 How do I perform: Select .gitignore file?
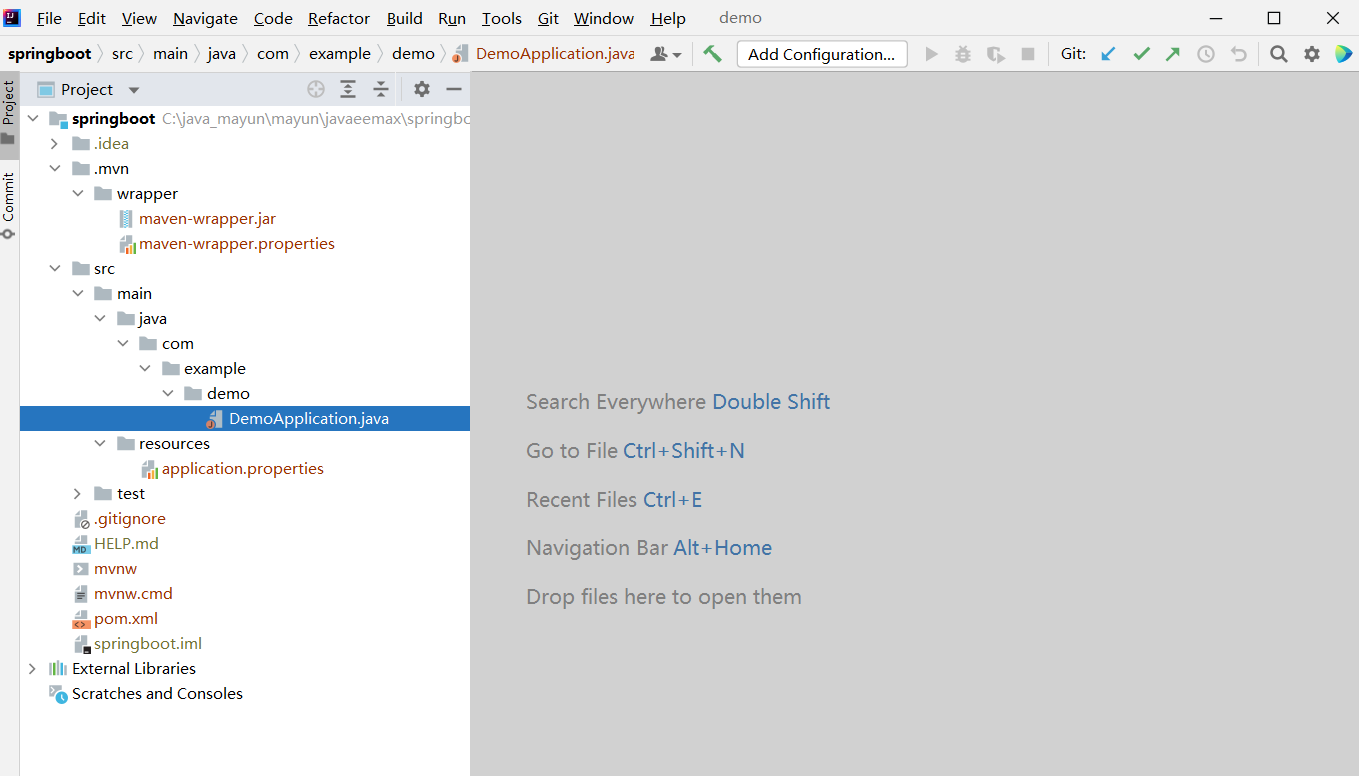(x=130, y=519)
